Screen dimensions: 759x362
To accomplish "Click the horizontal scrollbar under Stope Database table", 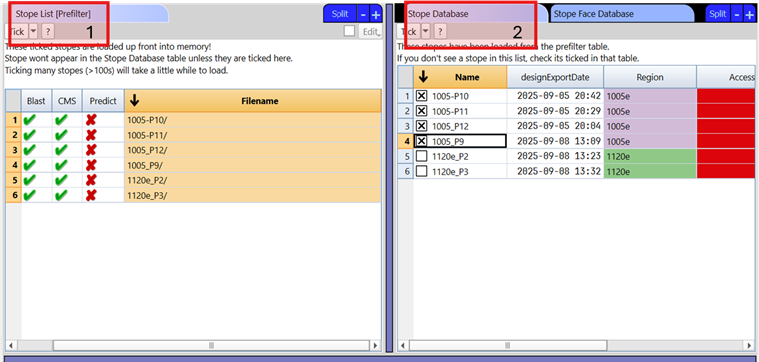I will [508, 346].
